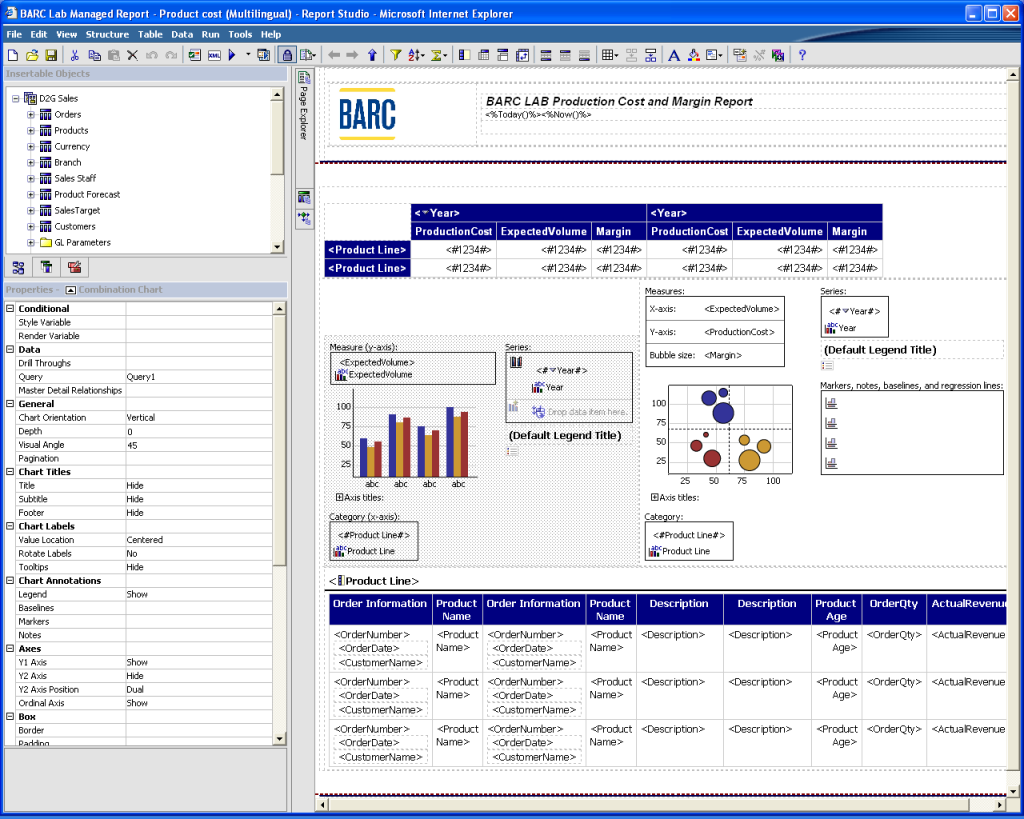Screen dimensions: 1024x819
Task: Click the build prompt page toolbar icon
Action: point(740,56)
